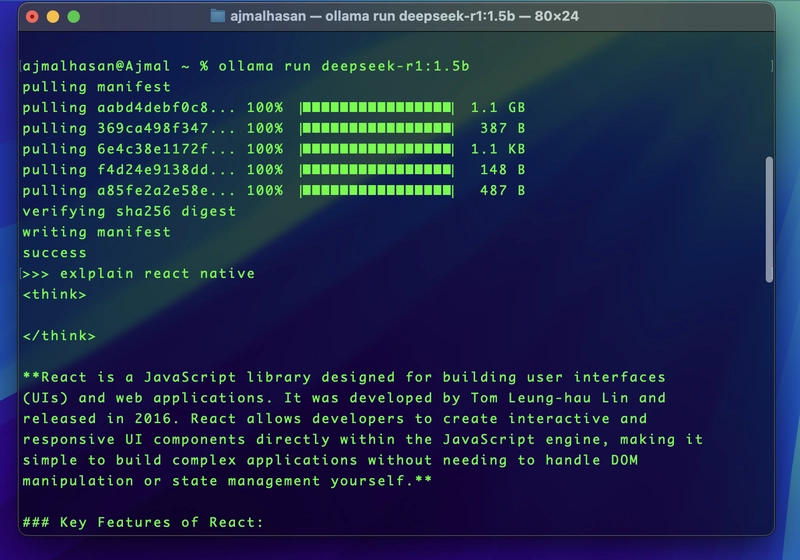The image size is (800, 560).
Task: Click the line starting 'simple to build complex'
Action: (x=330, y=461)
